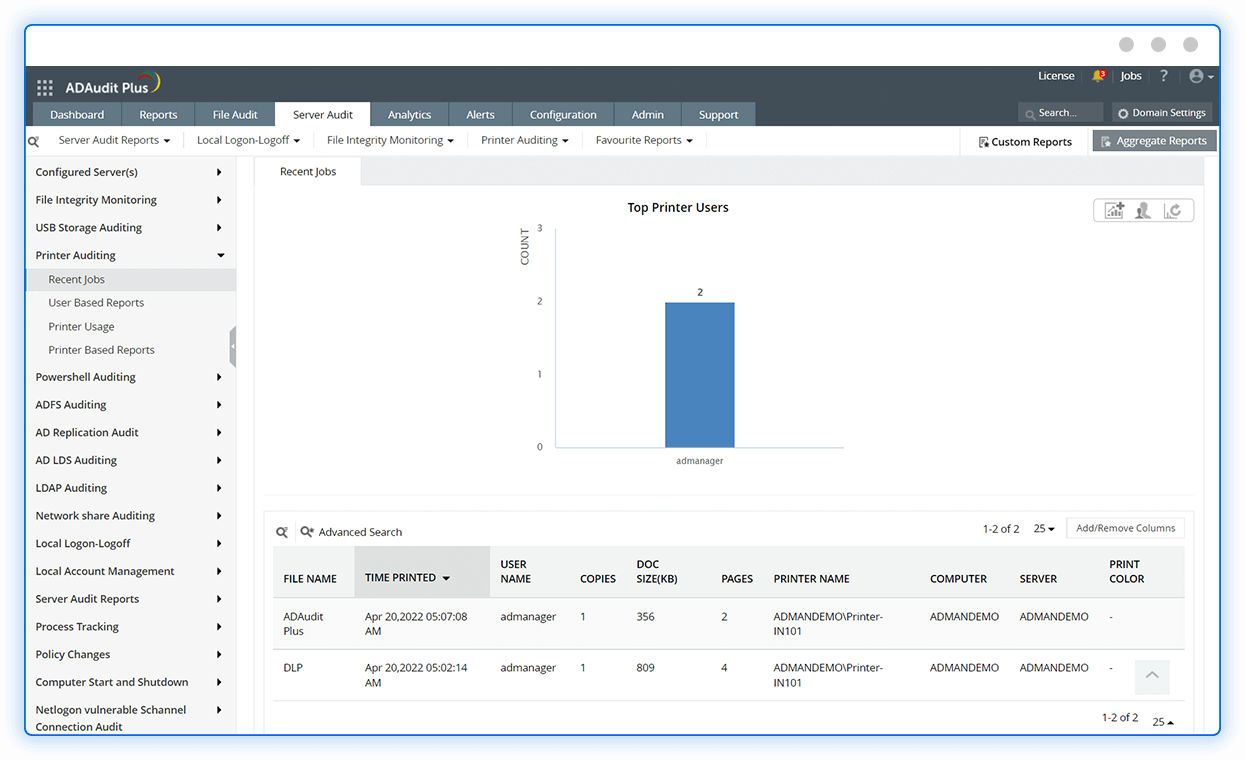Click the help question mark icon
This screenshot has height=760, width=1245.
click(x=1163, y=75)
